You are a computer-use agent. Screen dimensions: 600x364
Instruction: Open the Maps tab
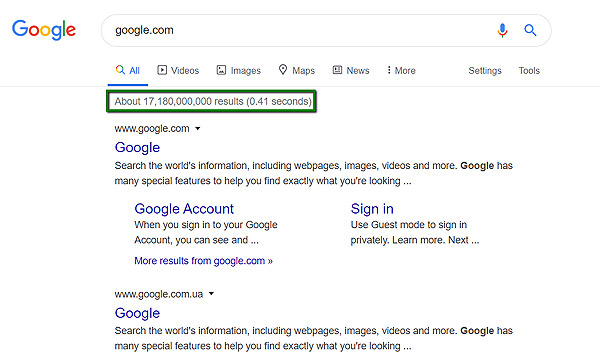[x=297, y=70]
